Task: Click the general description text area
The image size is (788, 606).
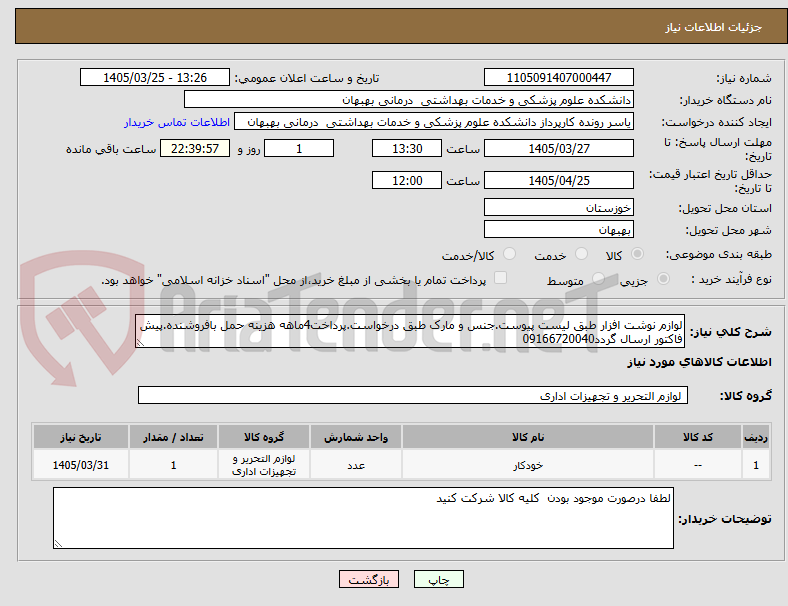Action: point(410,332)
